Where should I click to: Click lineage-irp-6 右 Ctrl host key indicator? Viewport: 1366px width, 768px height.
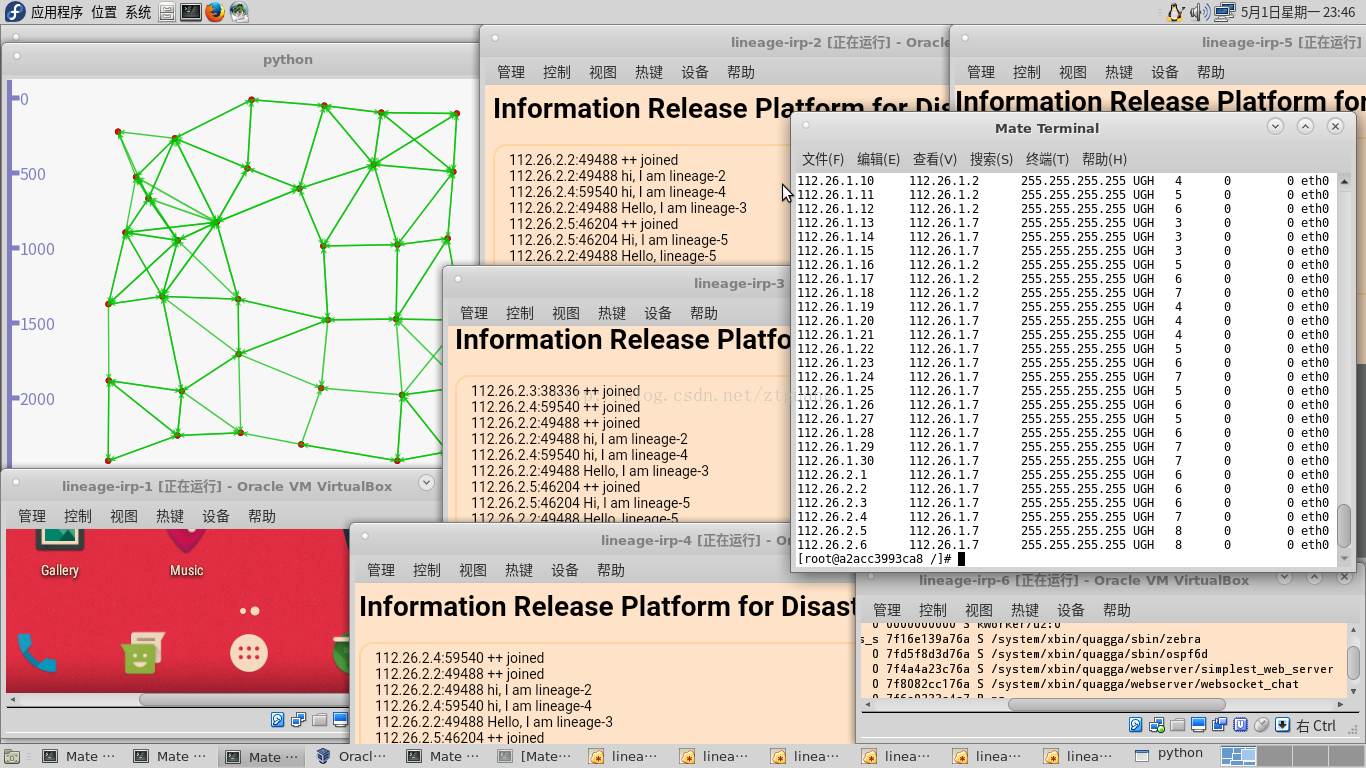coord(1316,726)
